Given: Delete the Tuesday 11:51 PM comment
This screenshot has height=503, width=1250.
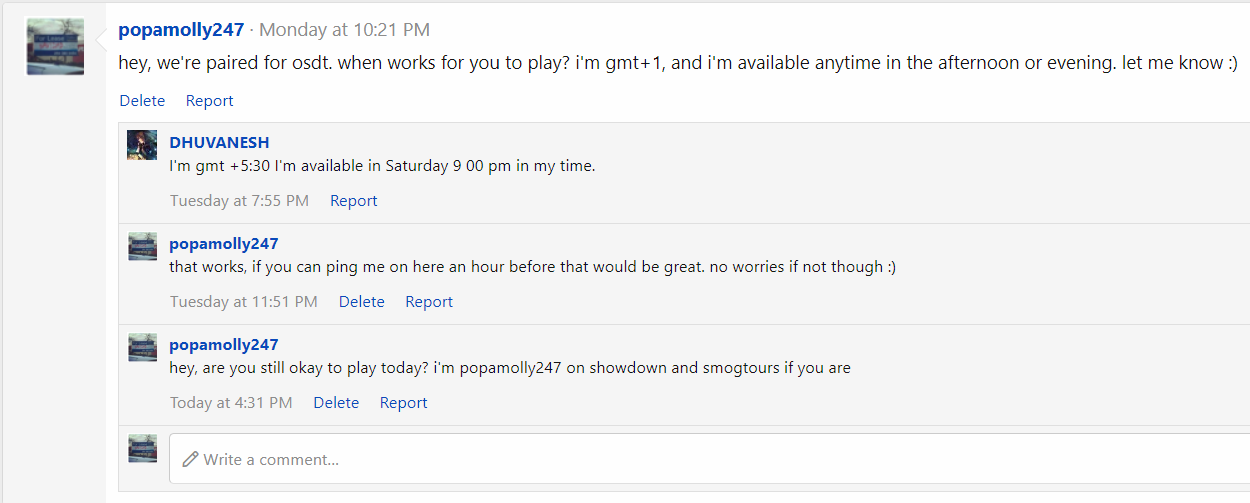Looking at the screenshot, I should click(361, 301).
